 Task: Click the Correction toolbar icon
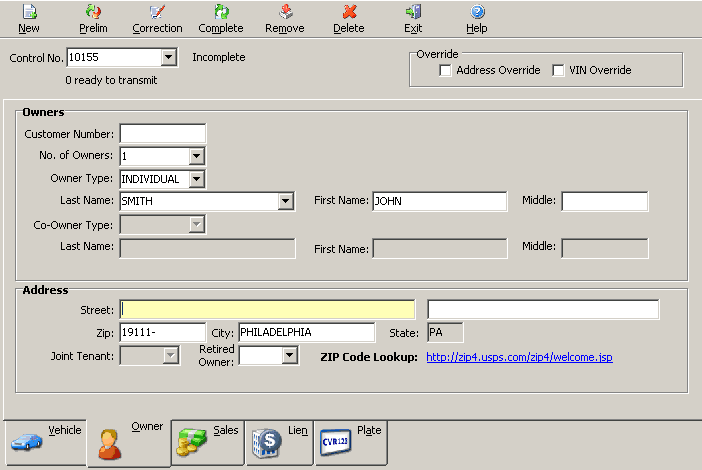point(157,13)
